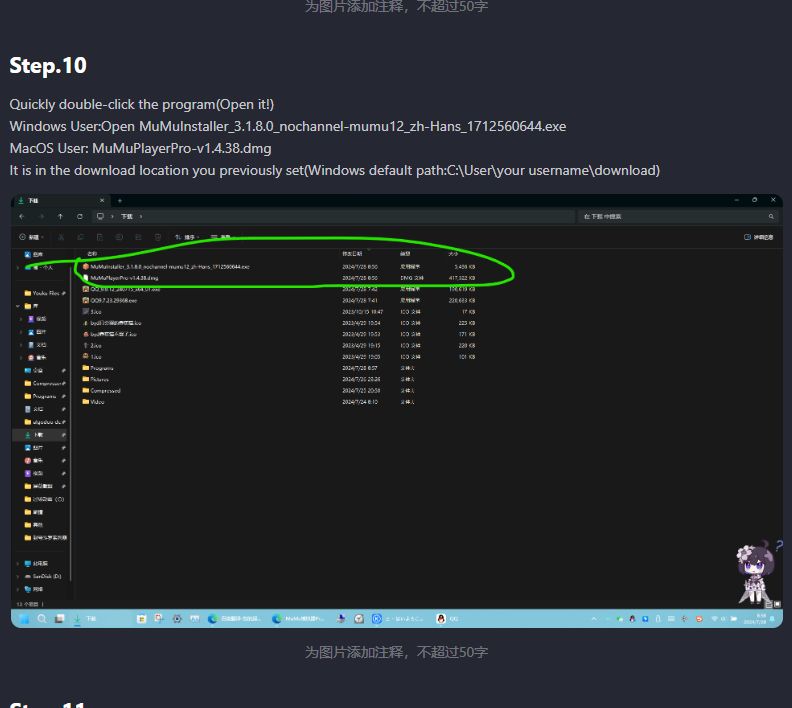Viewport: 792px width, 708px height.
Task: Click the Windows Start button on the taskbar
Action: tap(24, 619)
